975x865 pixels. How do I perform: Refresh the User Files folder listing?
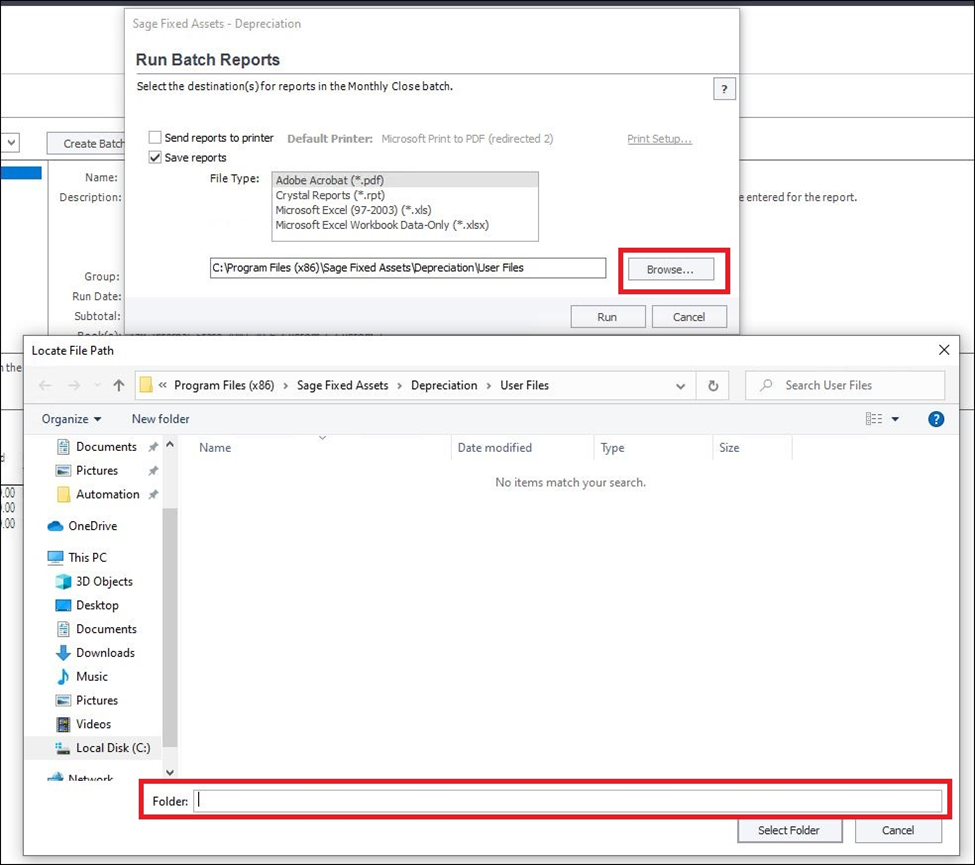click(x=713, y=386)
